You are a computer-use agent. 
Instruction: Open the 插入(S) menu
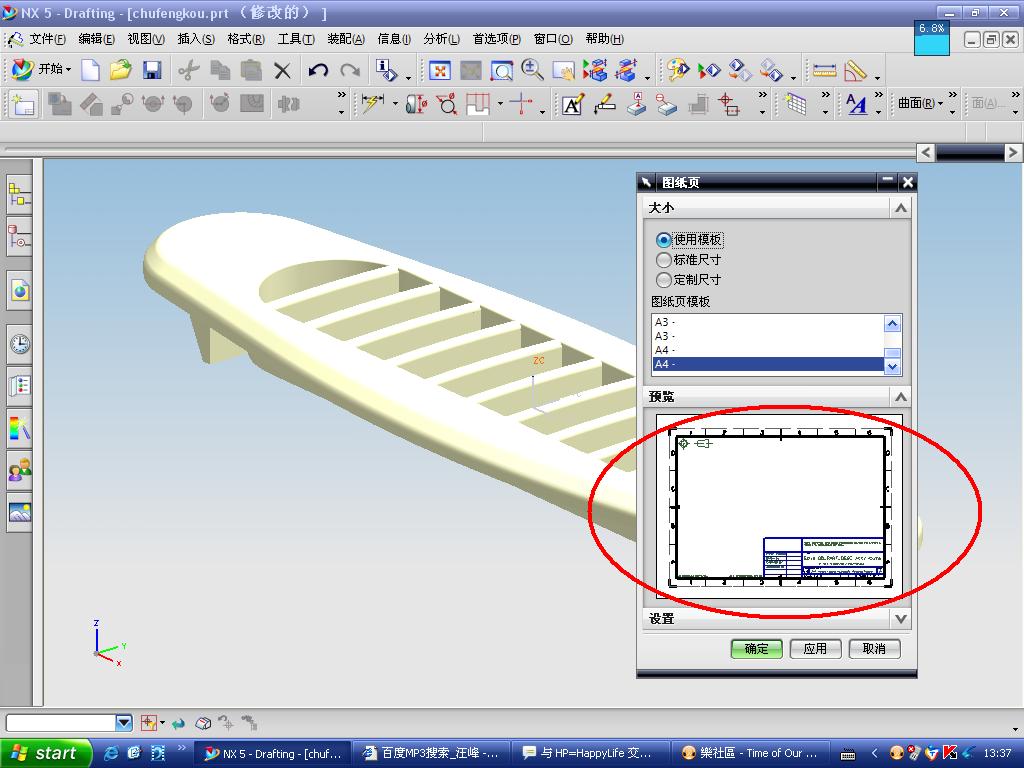196,39
